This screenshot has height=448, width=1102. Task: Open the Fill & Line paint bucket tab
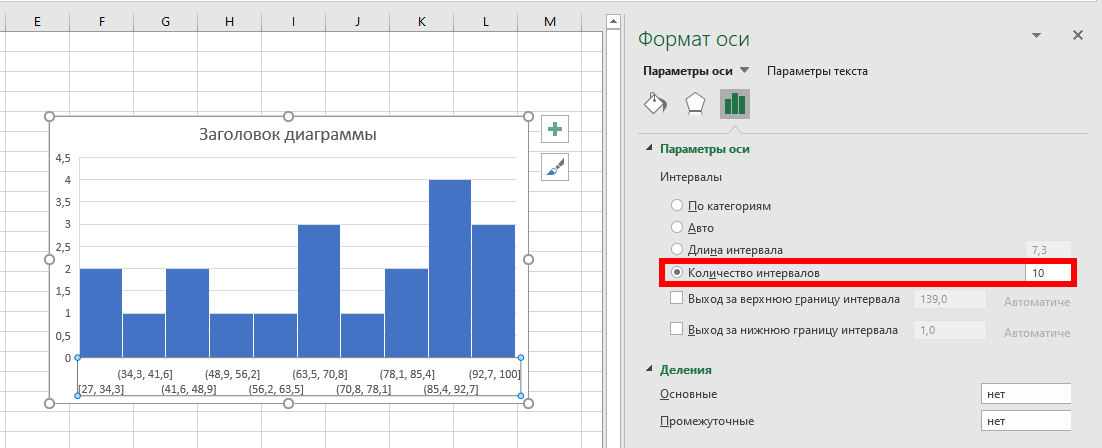(655, 104)
